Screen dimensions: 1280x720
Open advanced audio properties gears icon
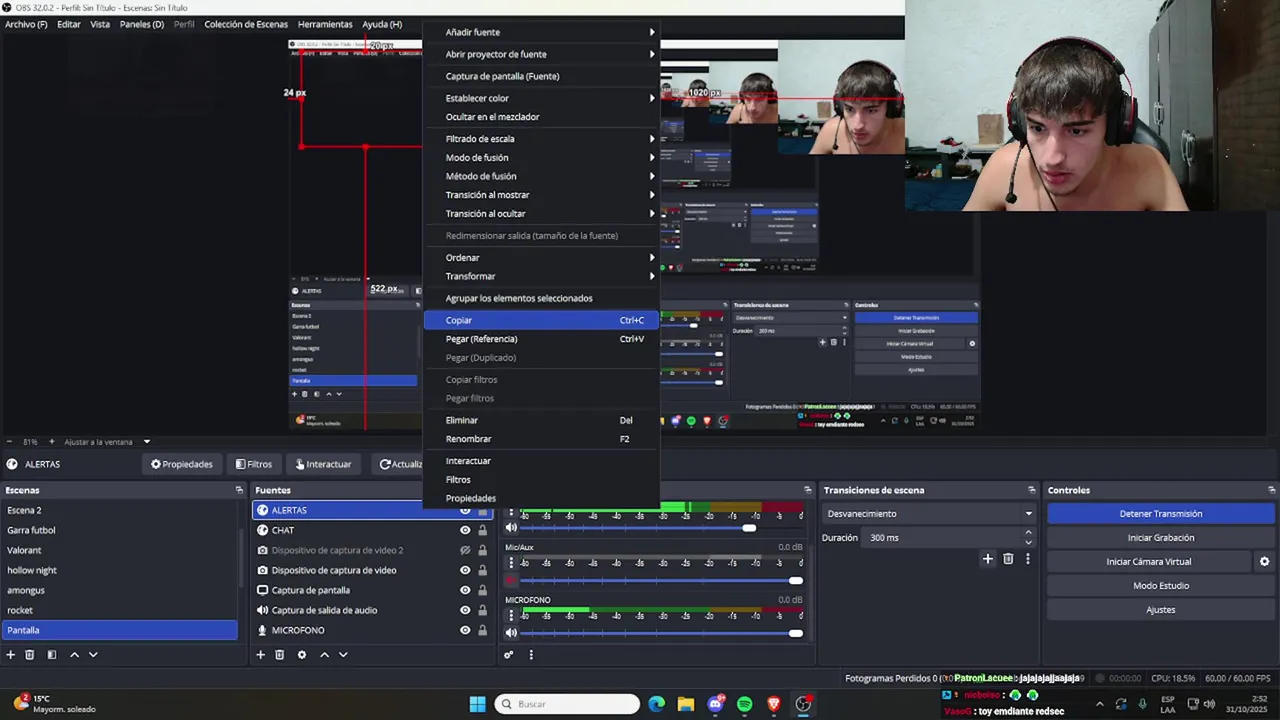tap(509, 655)
